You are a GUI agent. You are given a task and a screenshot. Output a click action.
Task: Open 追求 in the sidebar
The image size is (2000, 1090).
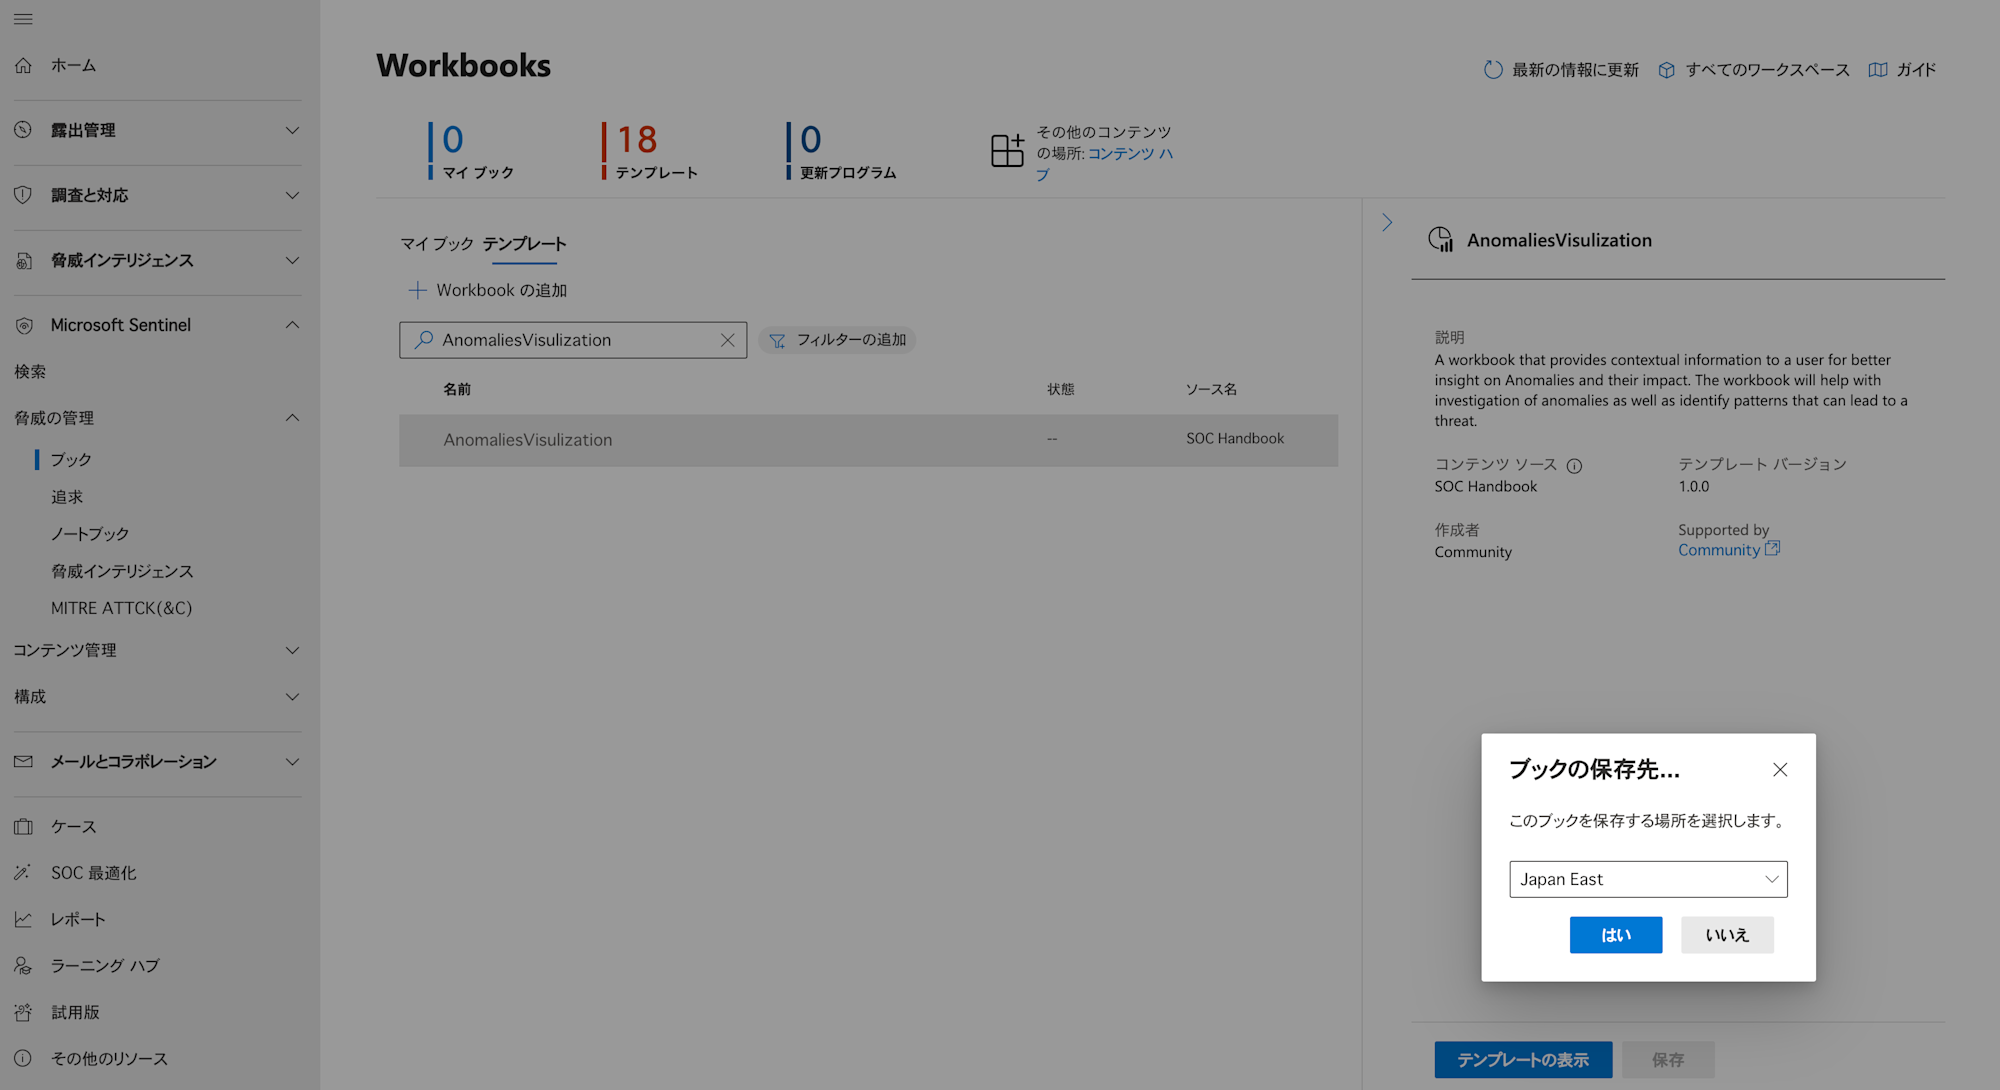[67, 497]
